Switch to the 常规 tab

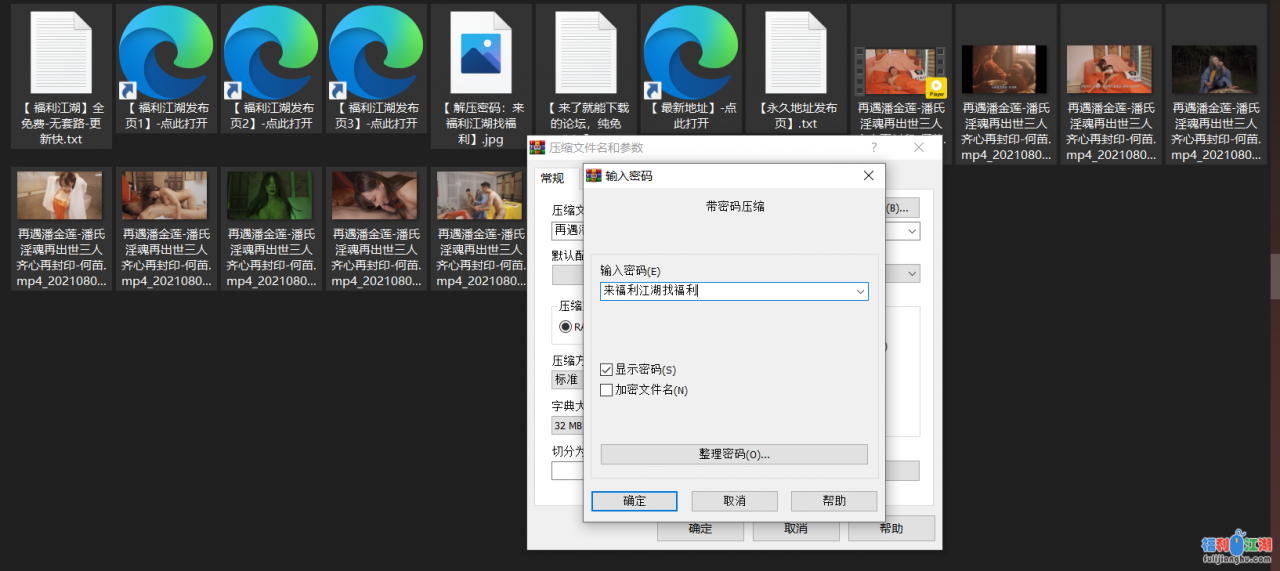click(x=552, y=178)
